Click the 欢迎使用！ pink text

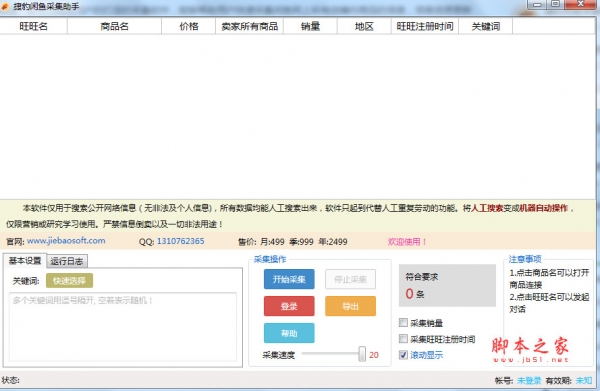407,242
